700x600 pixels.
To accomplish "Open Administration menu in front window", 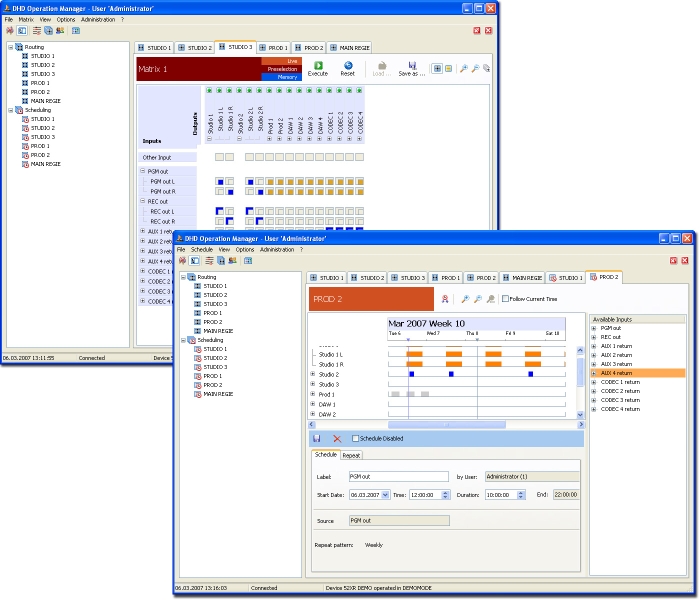I will [277, 250].
